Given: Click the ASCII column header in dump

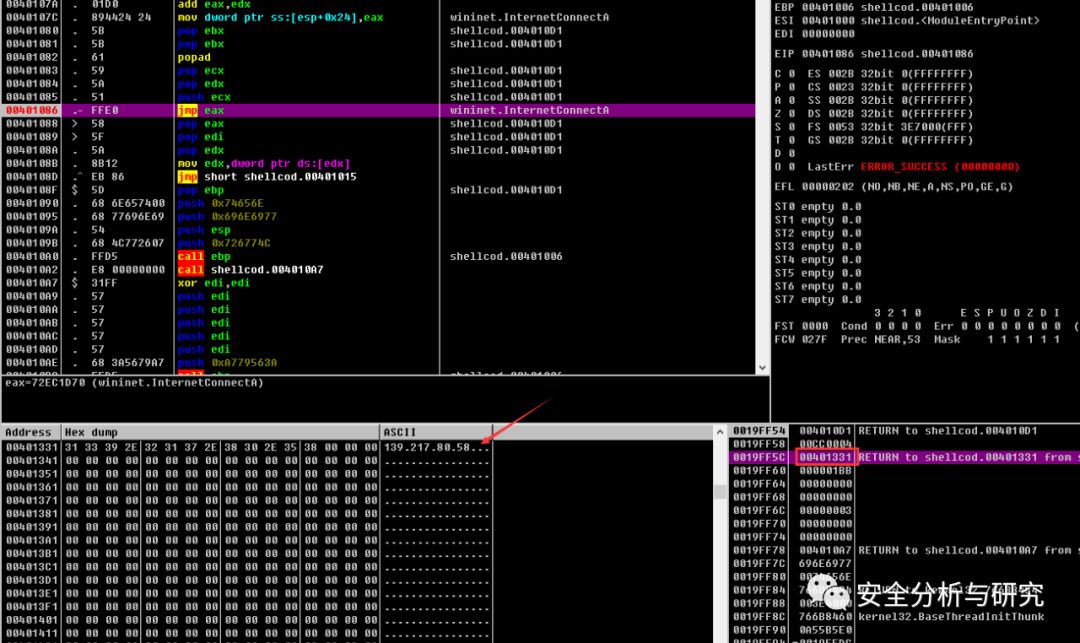Looking at the screenshot, I should point(436,432).
